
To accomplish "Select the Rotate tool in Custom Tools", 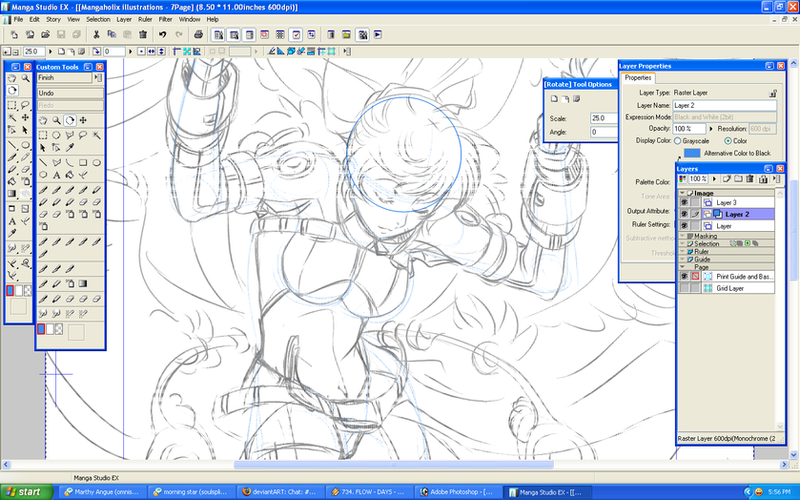I will tap(70, 120).
